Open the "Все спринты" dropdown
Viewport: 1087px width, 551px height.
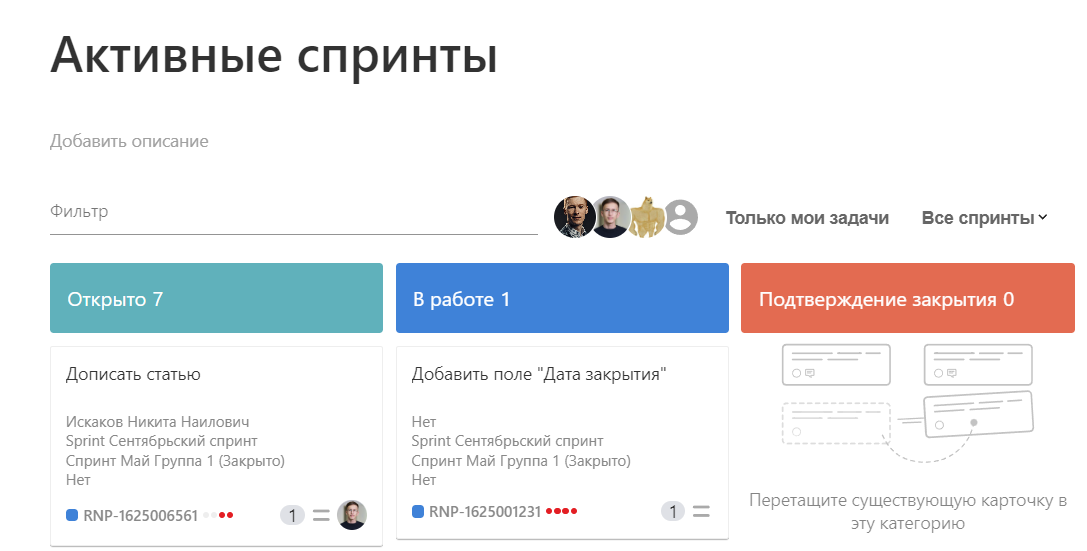coord(984,218)
